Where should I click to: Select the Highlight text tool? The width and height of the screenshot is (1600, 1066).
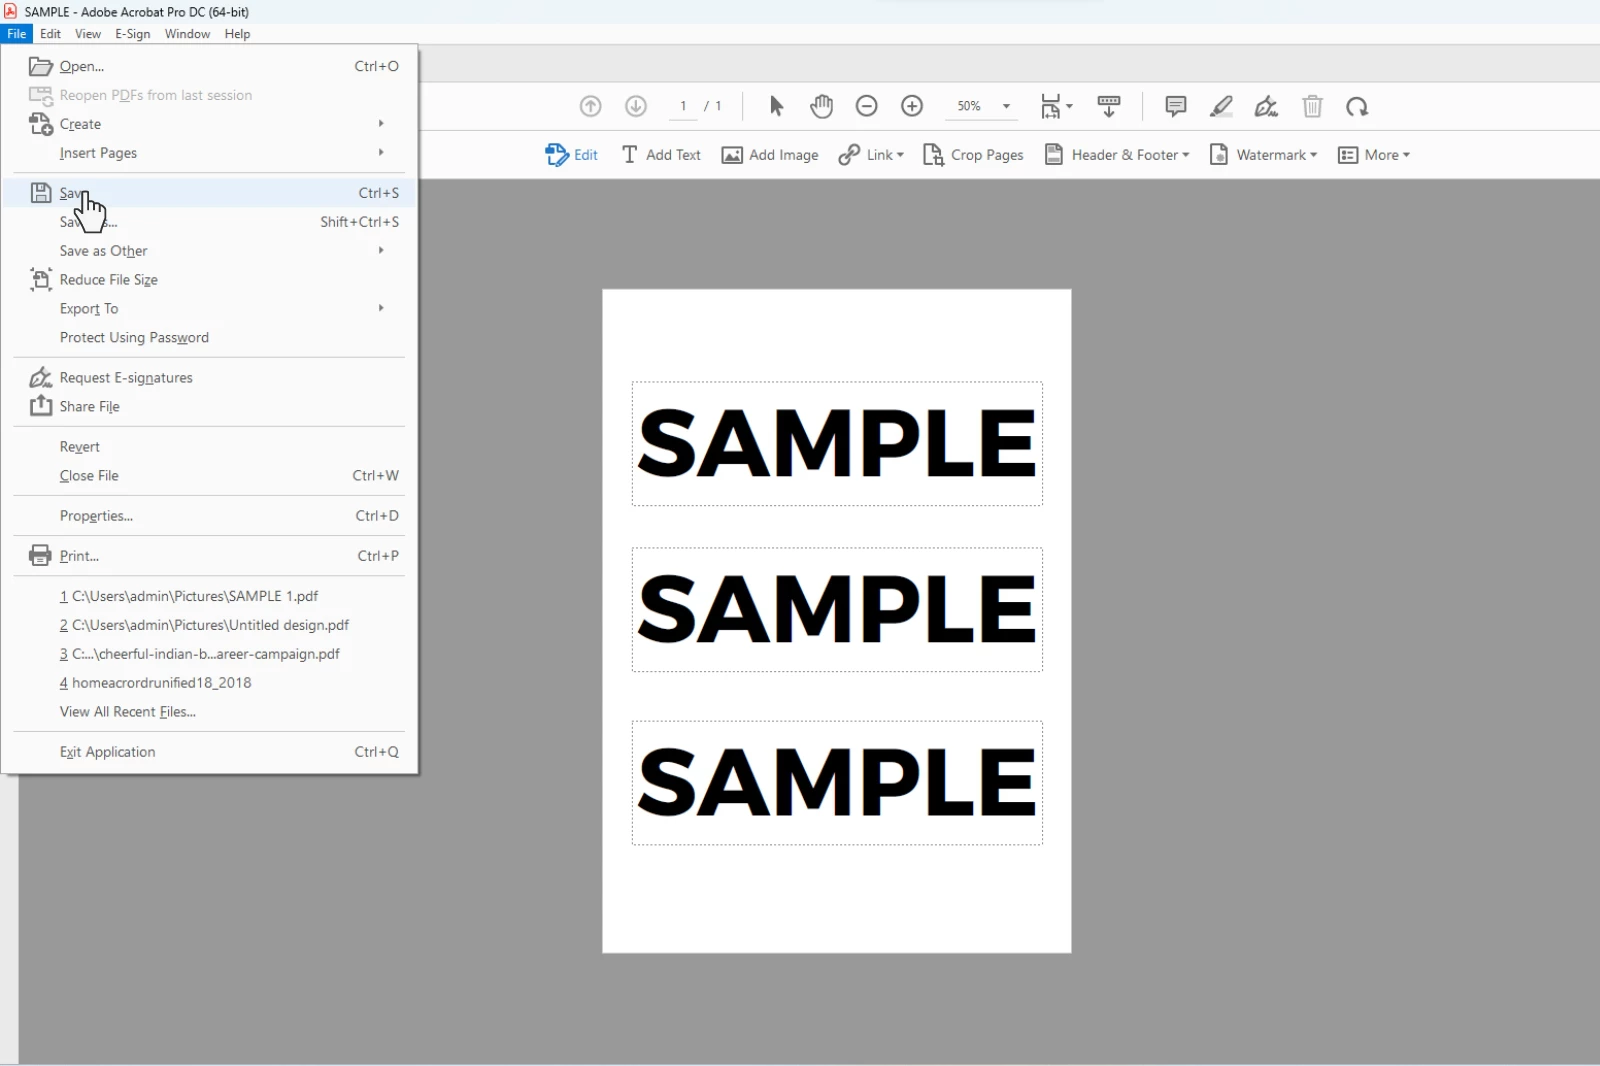click(1221, 106)
